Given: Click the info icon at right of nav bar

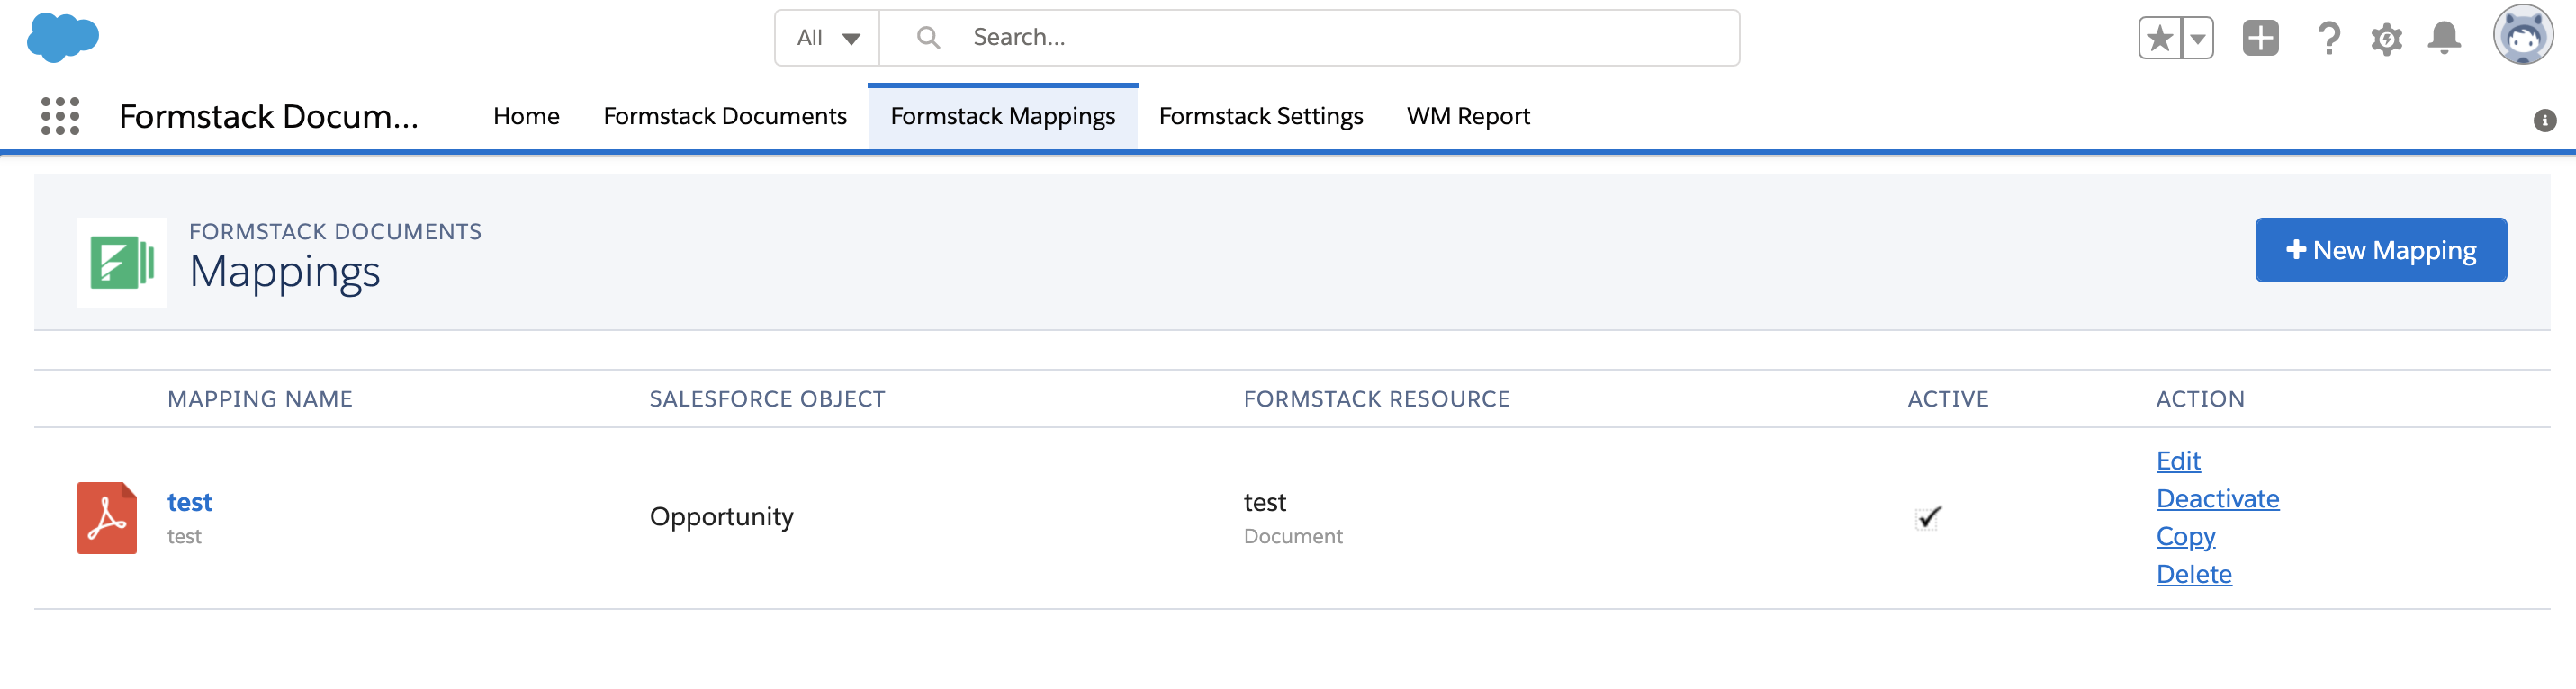Looking at the screenshot, I should tap(2544, 121).
